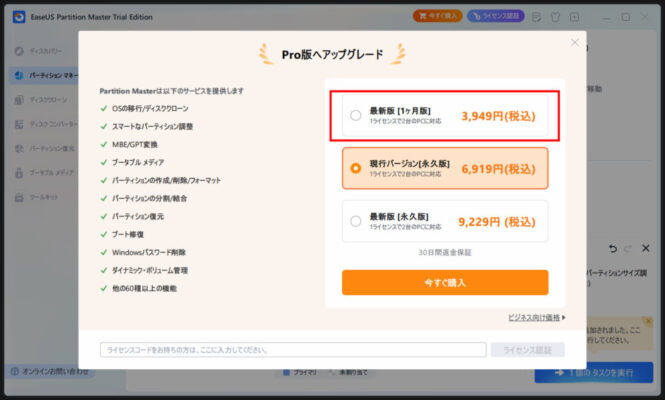Click the square plus icon in title bar

click(574, 17)
